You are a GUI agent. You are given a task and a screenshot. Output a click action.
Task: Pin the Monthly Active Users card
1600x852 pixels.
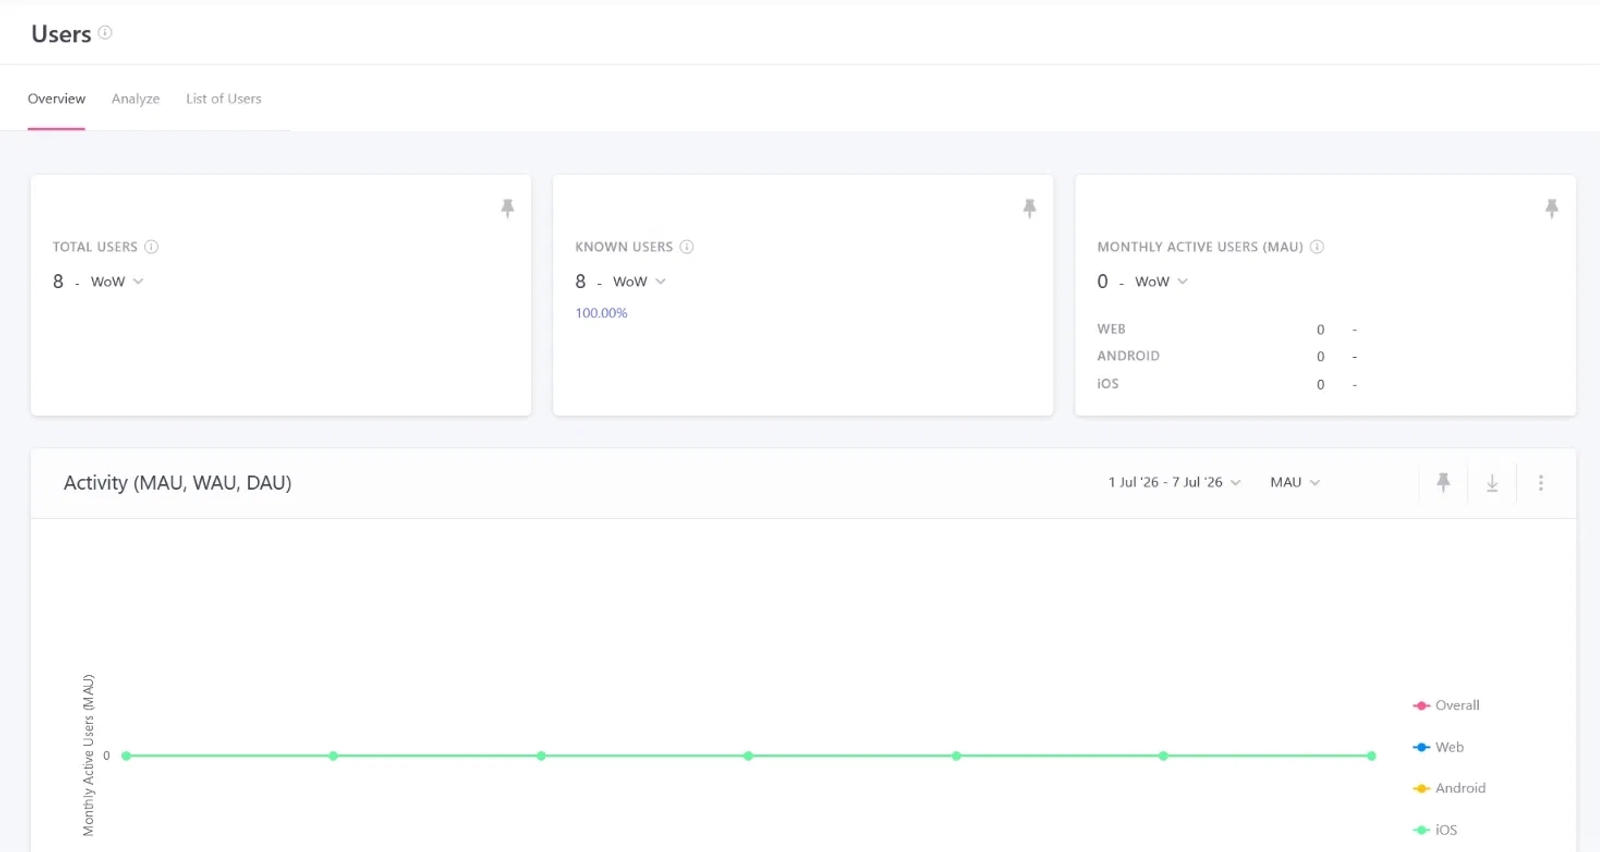point(1551,208)
